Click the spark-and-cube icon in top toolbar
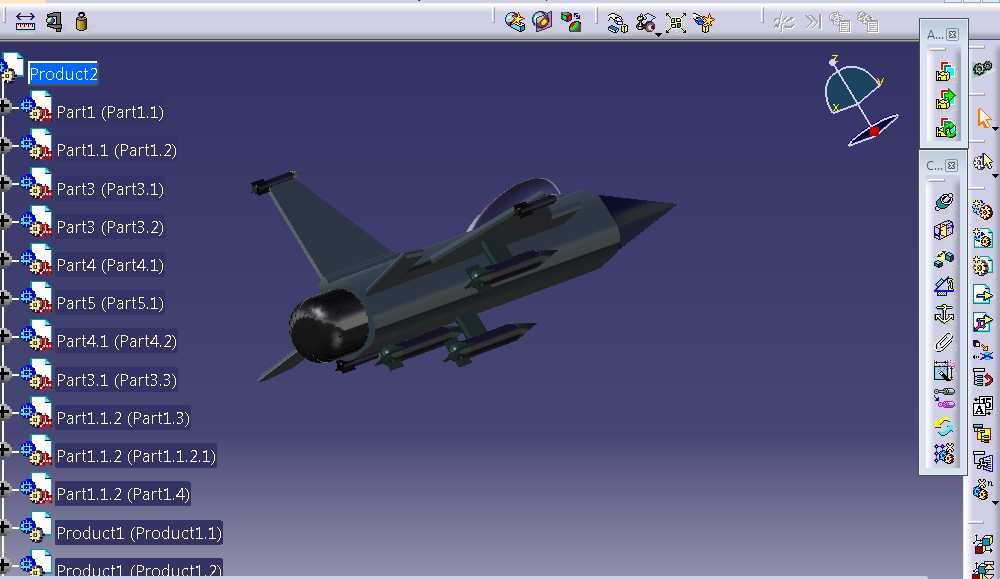 (704, 23)
